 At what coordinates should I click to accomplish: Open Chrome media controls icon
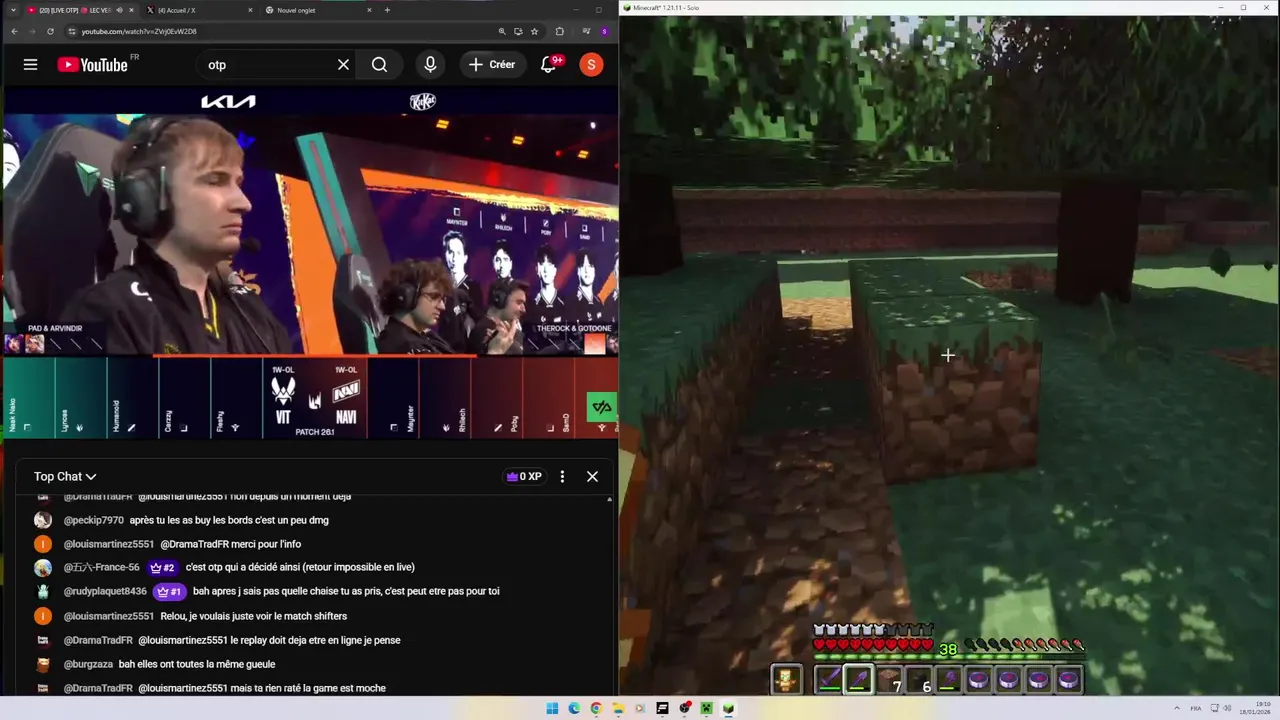pyautogui.click(x=586, y=31)
